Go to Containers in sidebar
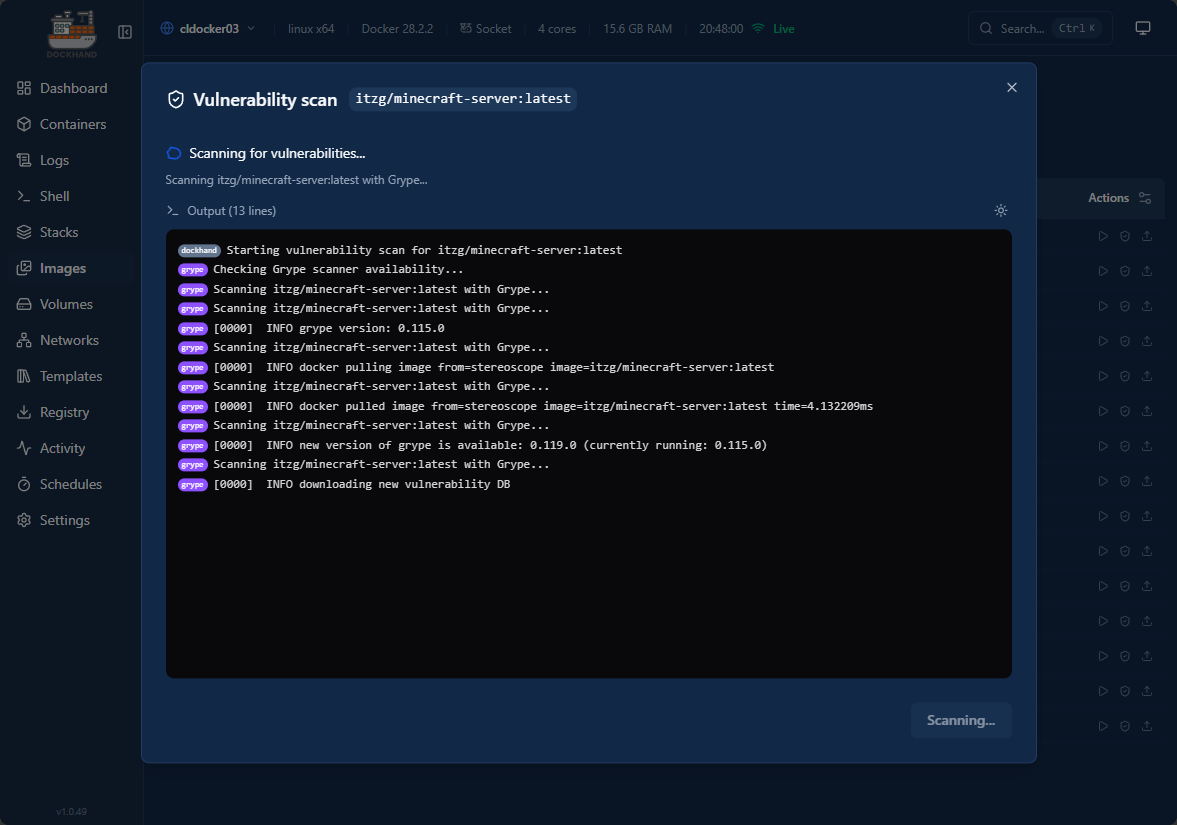1177x825 pixels. click(62, 124)
